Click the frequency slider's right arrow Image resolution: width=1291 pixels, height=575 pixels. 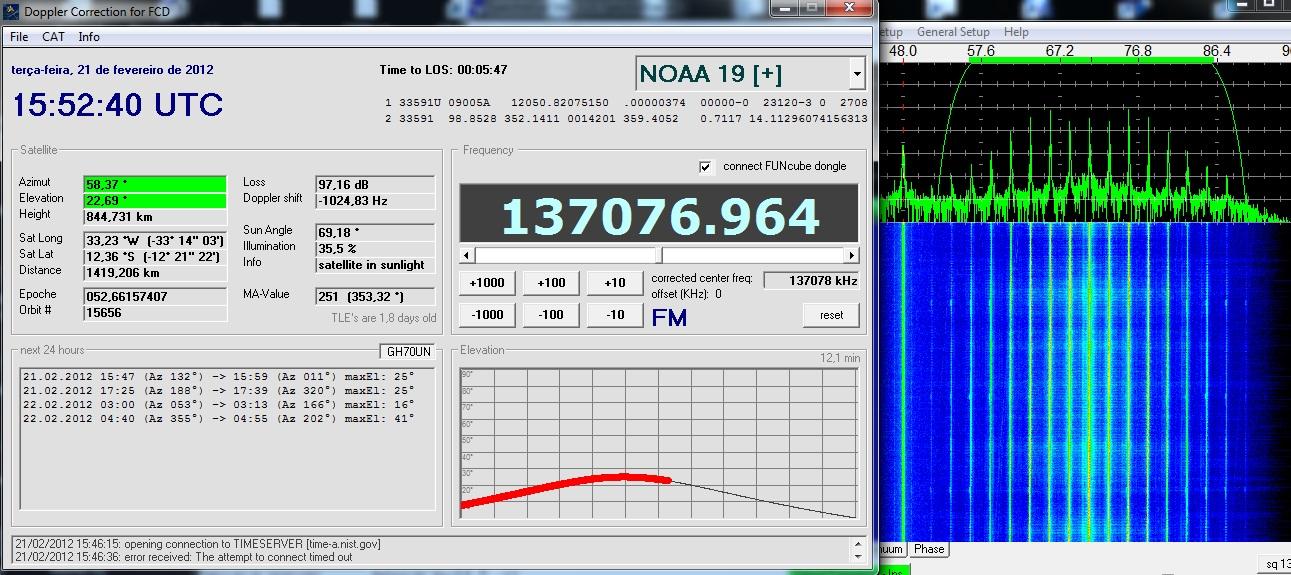(x=851, y=255)
